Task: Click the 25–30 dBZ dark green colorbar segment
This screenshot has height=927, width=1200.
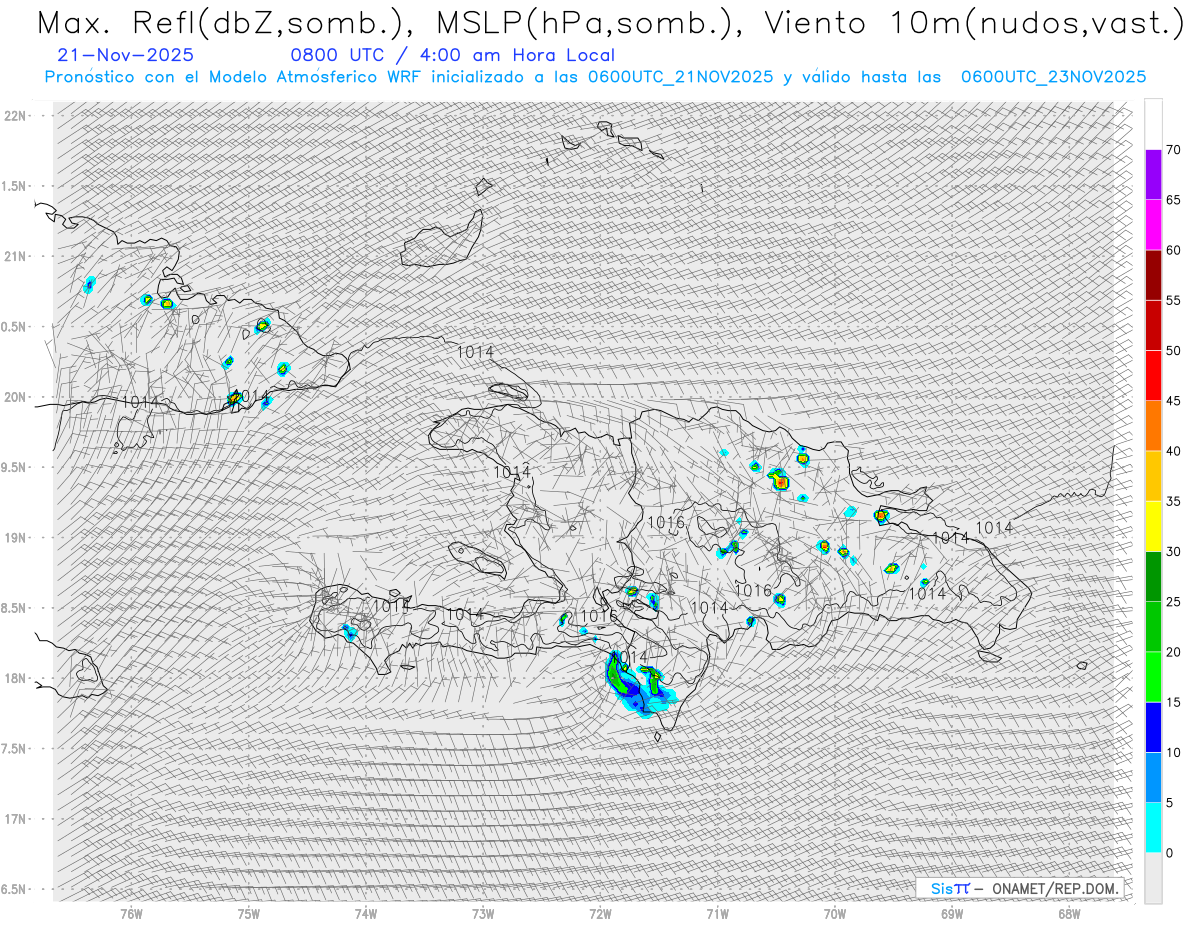Action: (1153, 577)
